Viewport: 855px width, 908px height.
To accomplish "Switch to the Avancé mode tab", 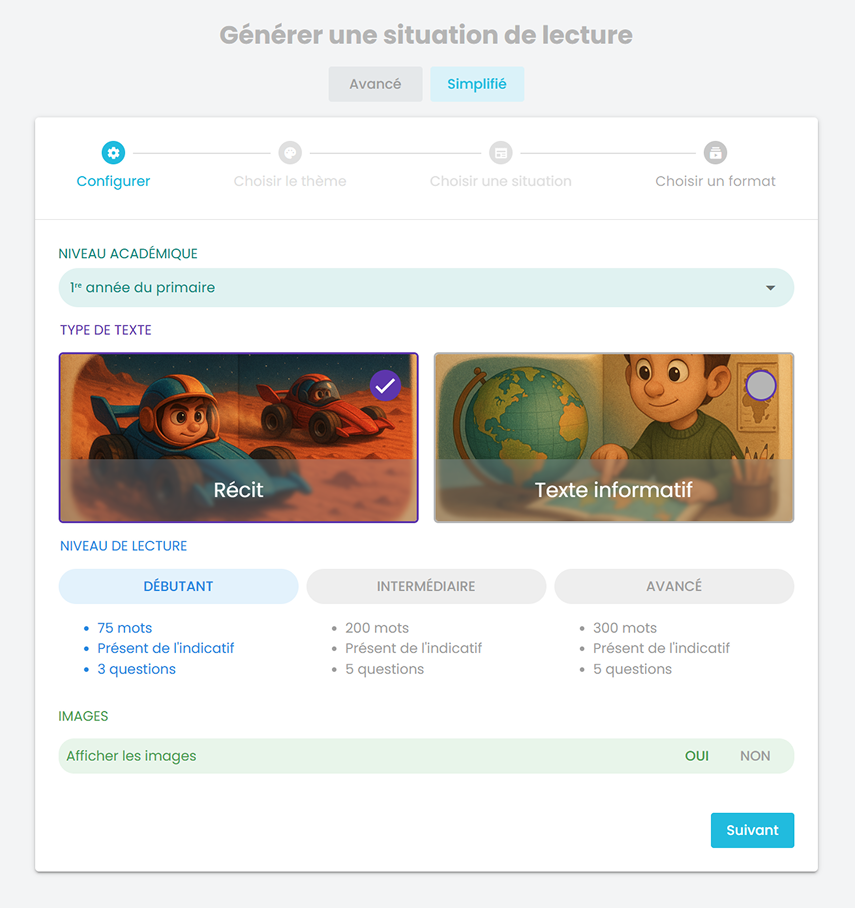I will [375, 84].
